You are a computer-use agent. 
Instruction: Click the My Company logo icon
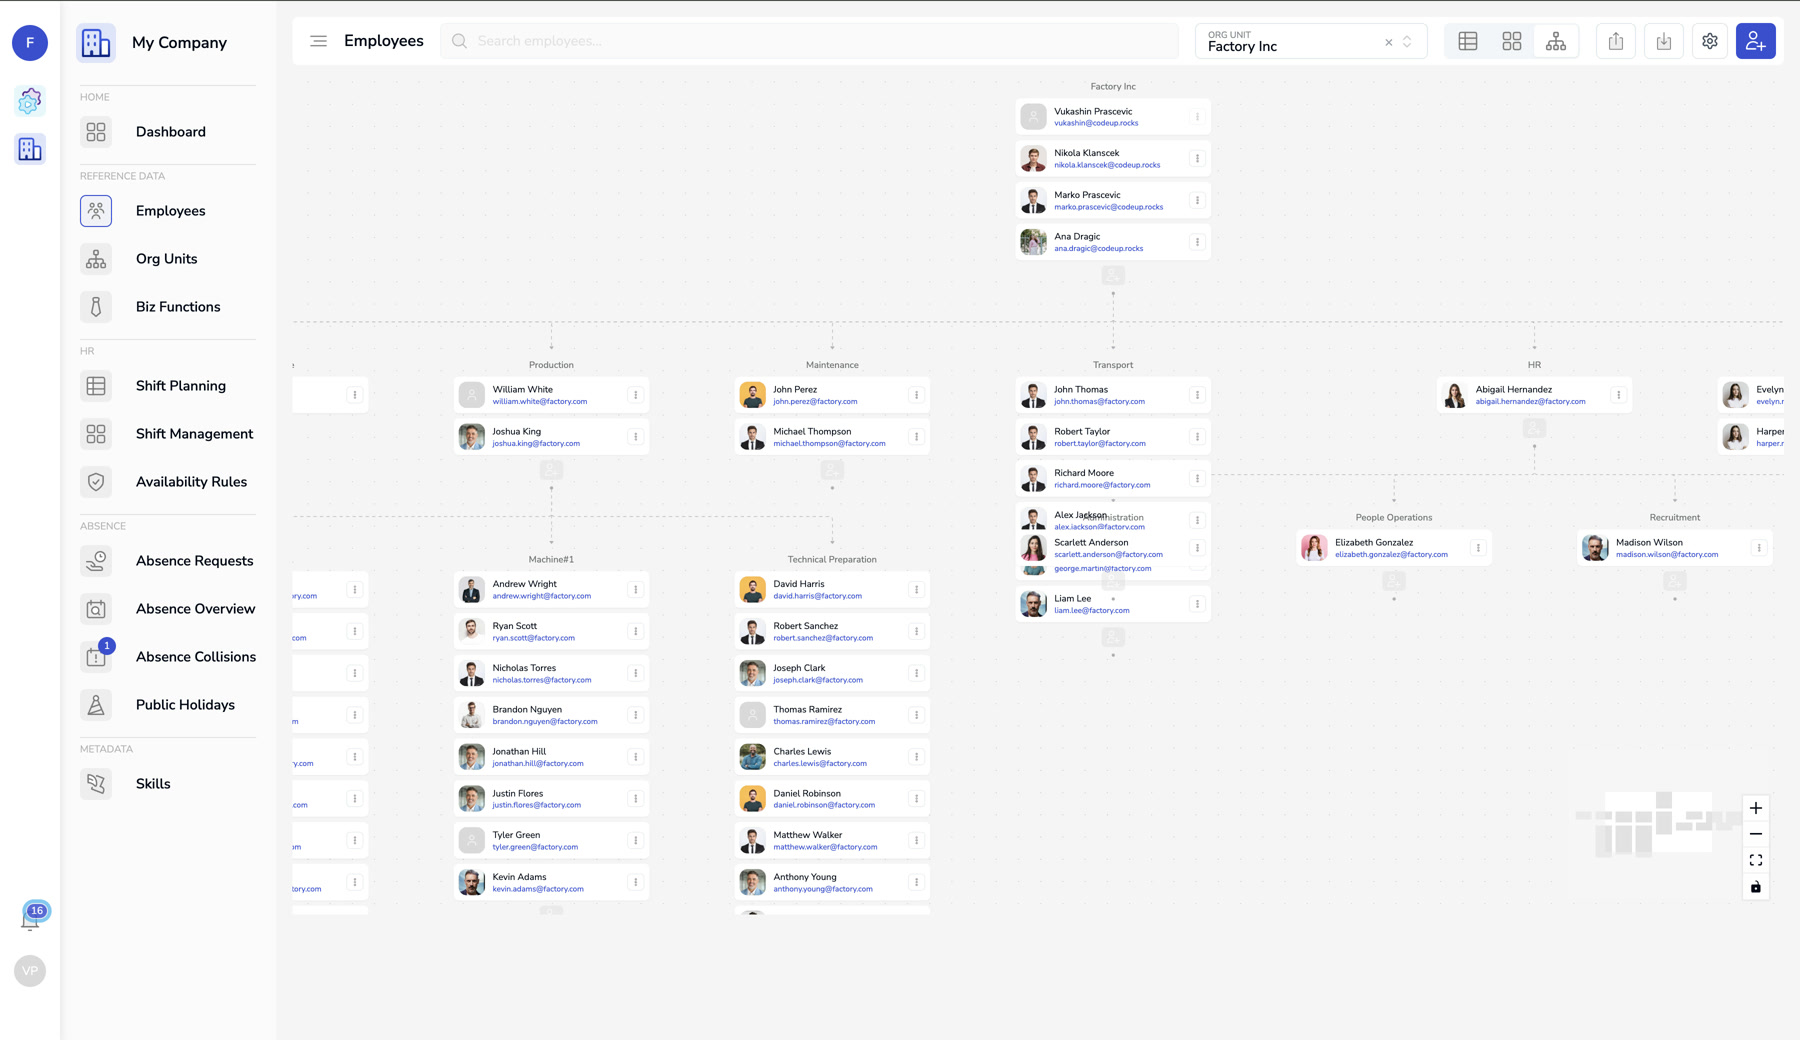pyautogui.click(x=96, y=43)
